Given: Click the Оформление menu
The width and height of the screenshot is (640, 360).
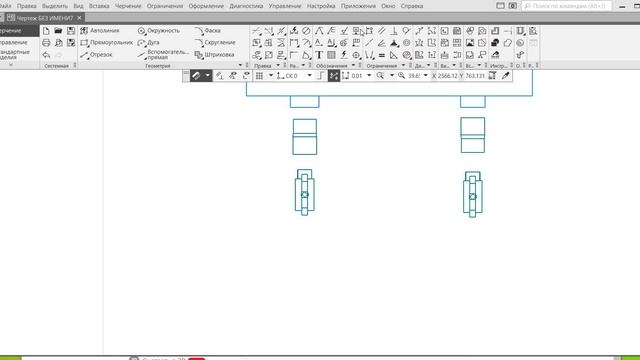Looking at the screenshot, I should pos(206,6).
